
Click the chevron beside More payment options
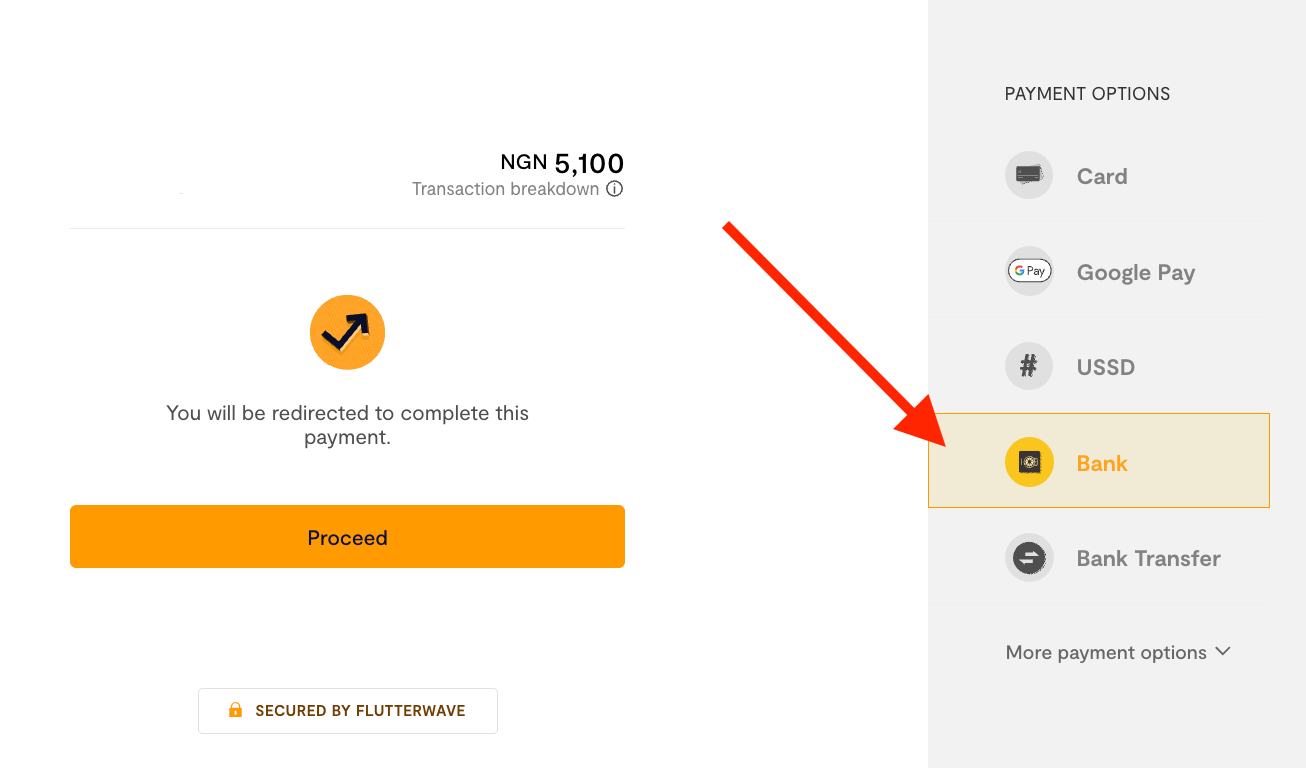pos(1222,652)
